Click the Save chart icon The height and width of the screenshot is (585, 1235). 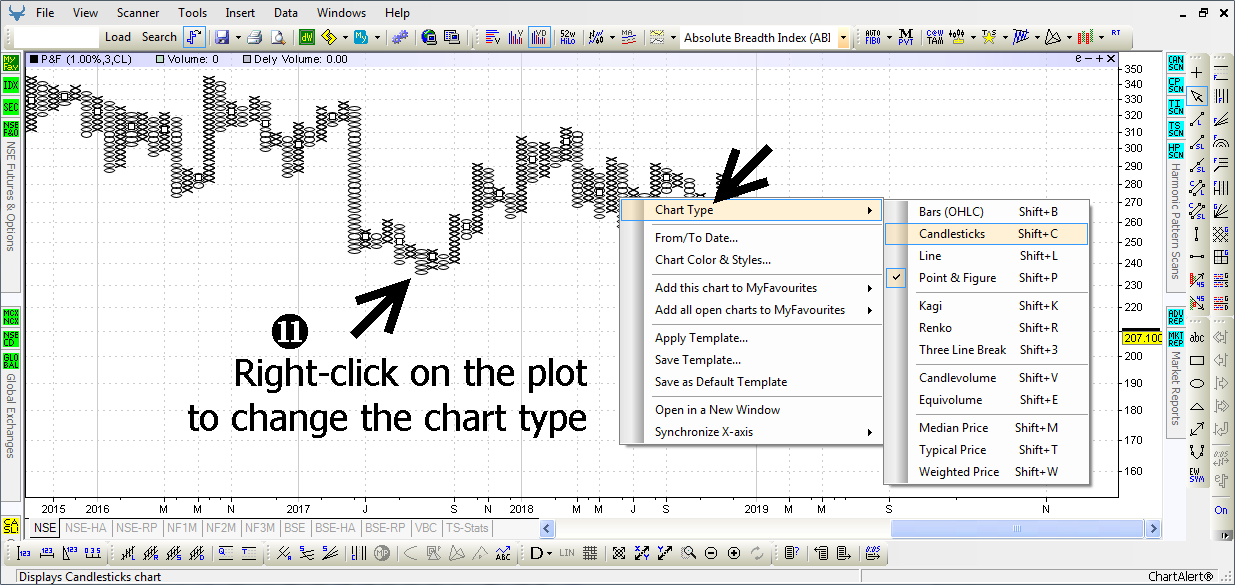point(221,37)
